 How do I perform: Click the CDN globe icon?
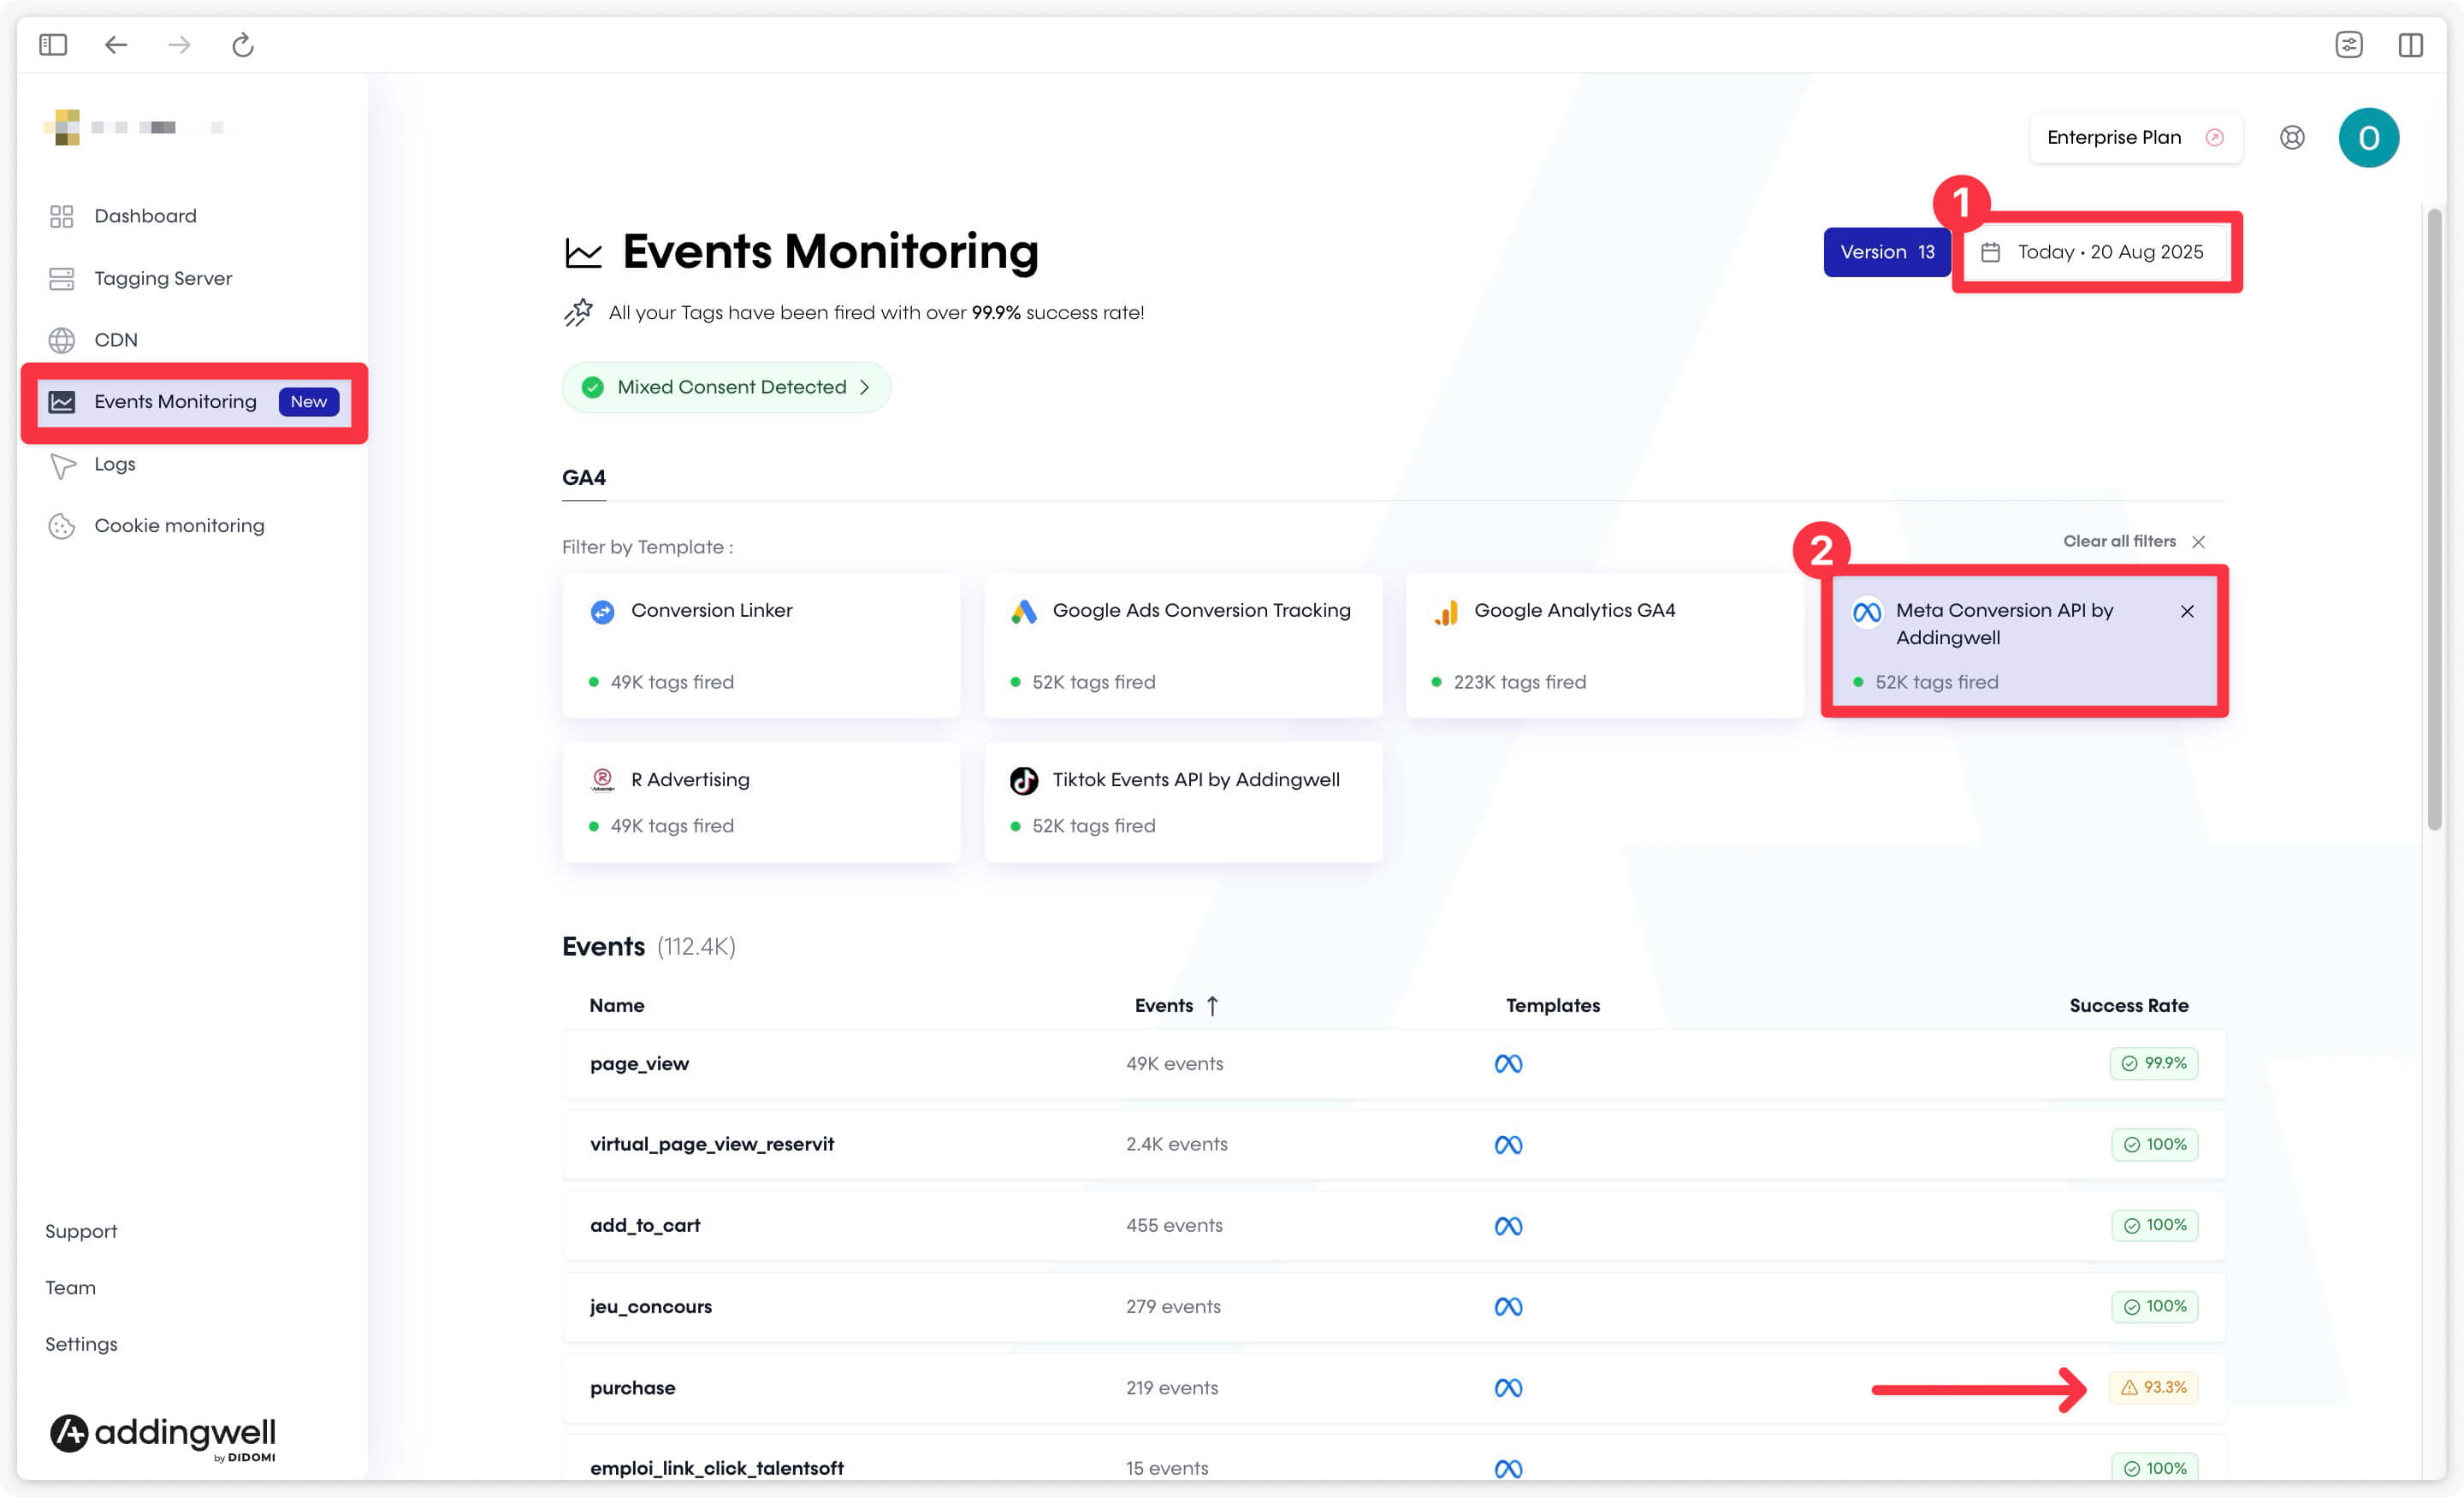pos(62,340)
